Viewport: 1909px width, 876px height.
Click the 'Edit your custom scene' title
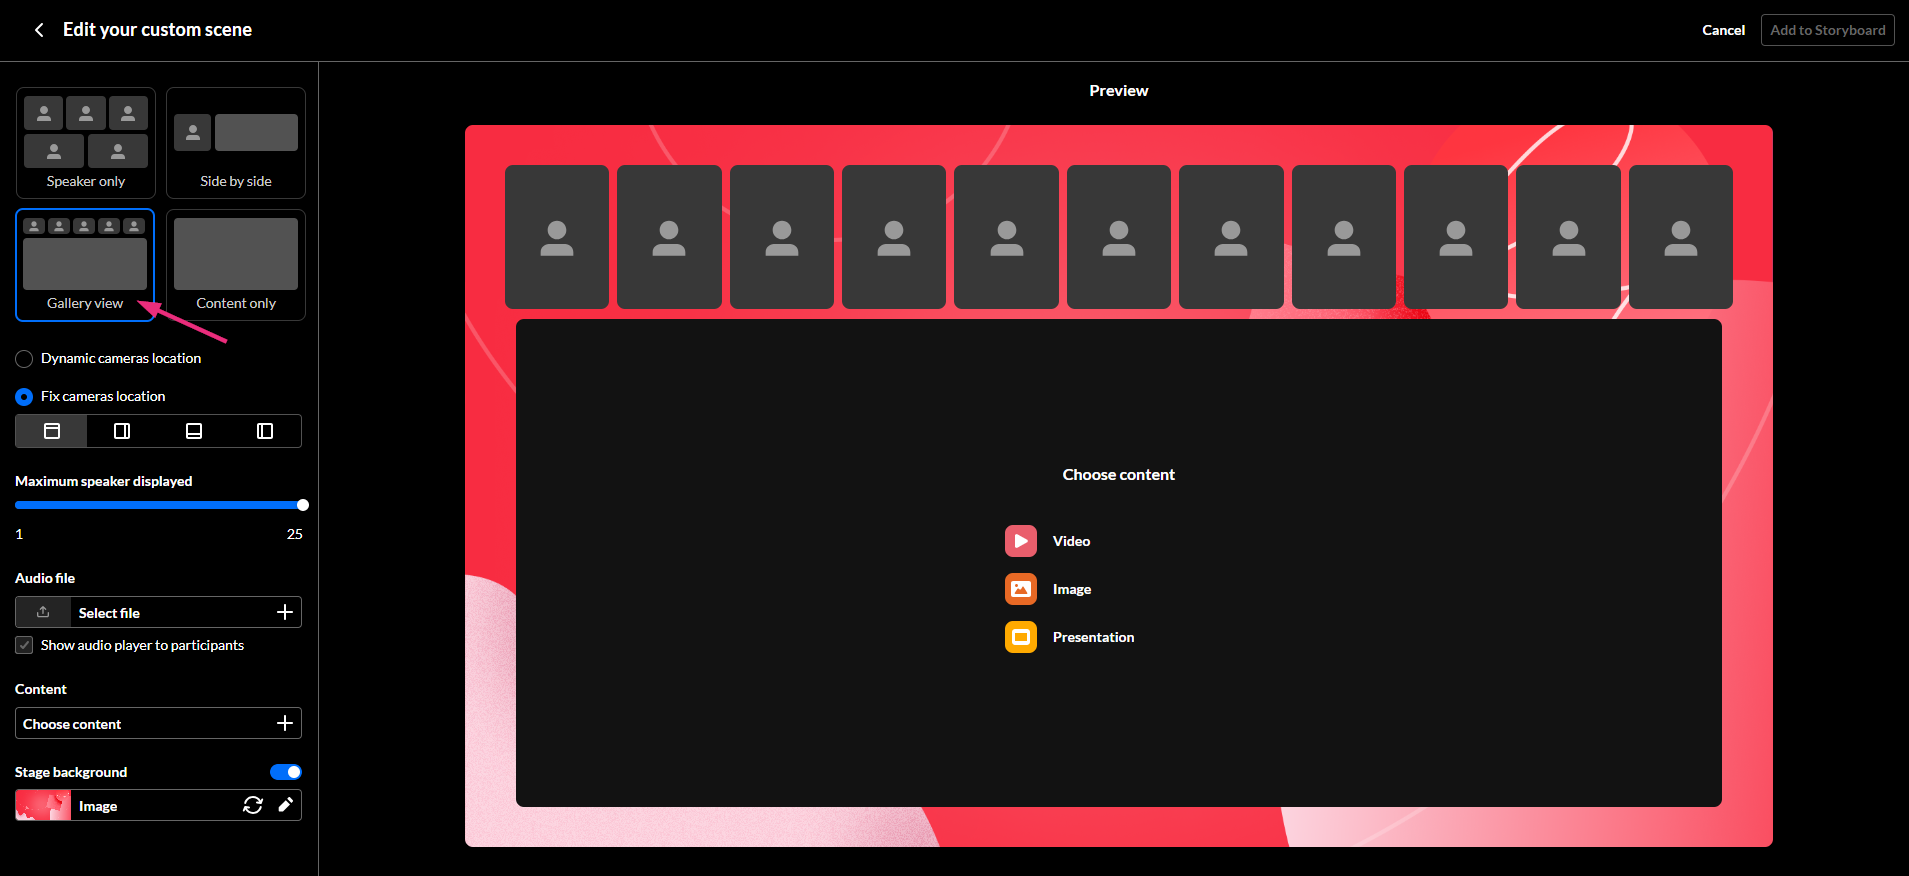coord(157,30)
